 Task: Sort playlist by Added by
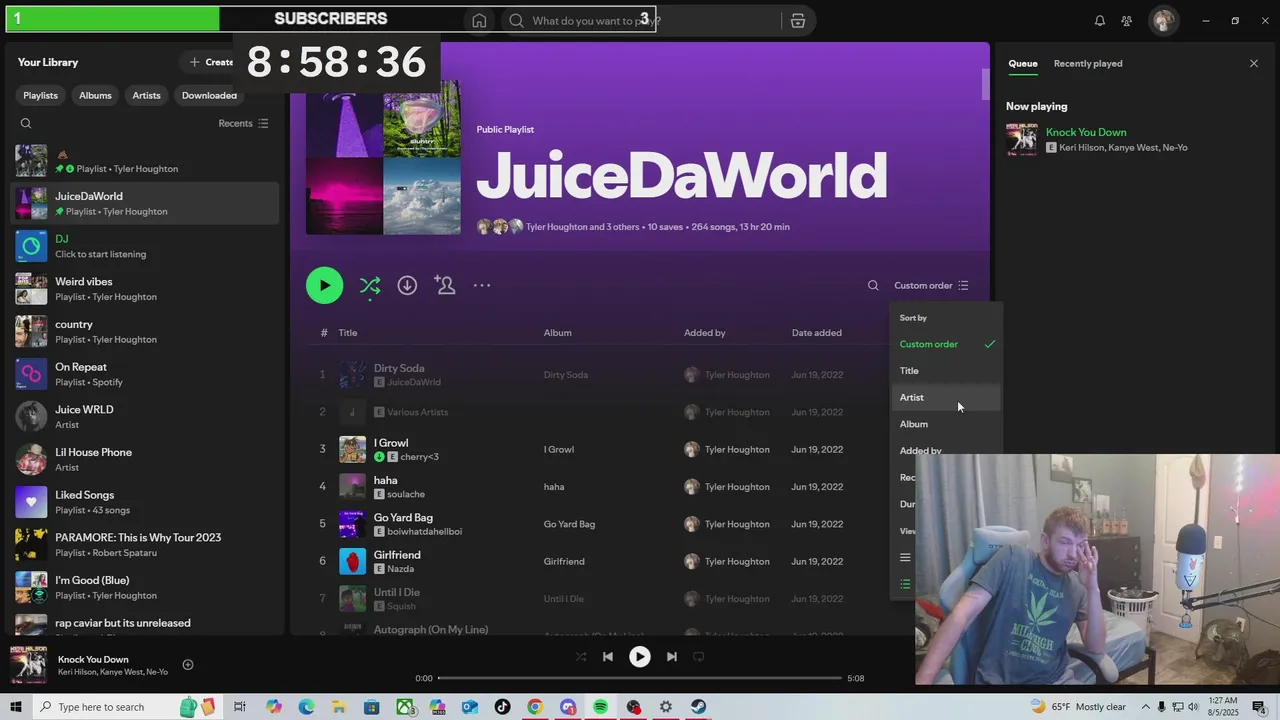point(920,450)
